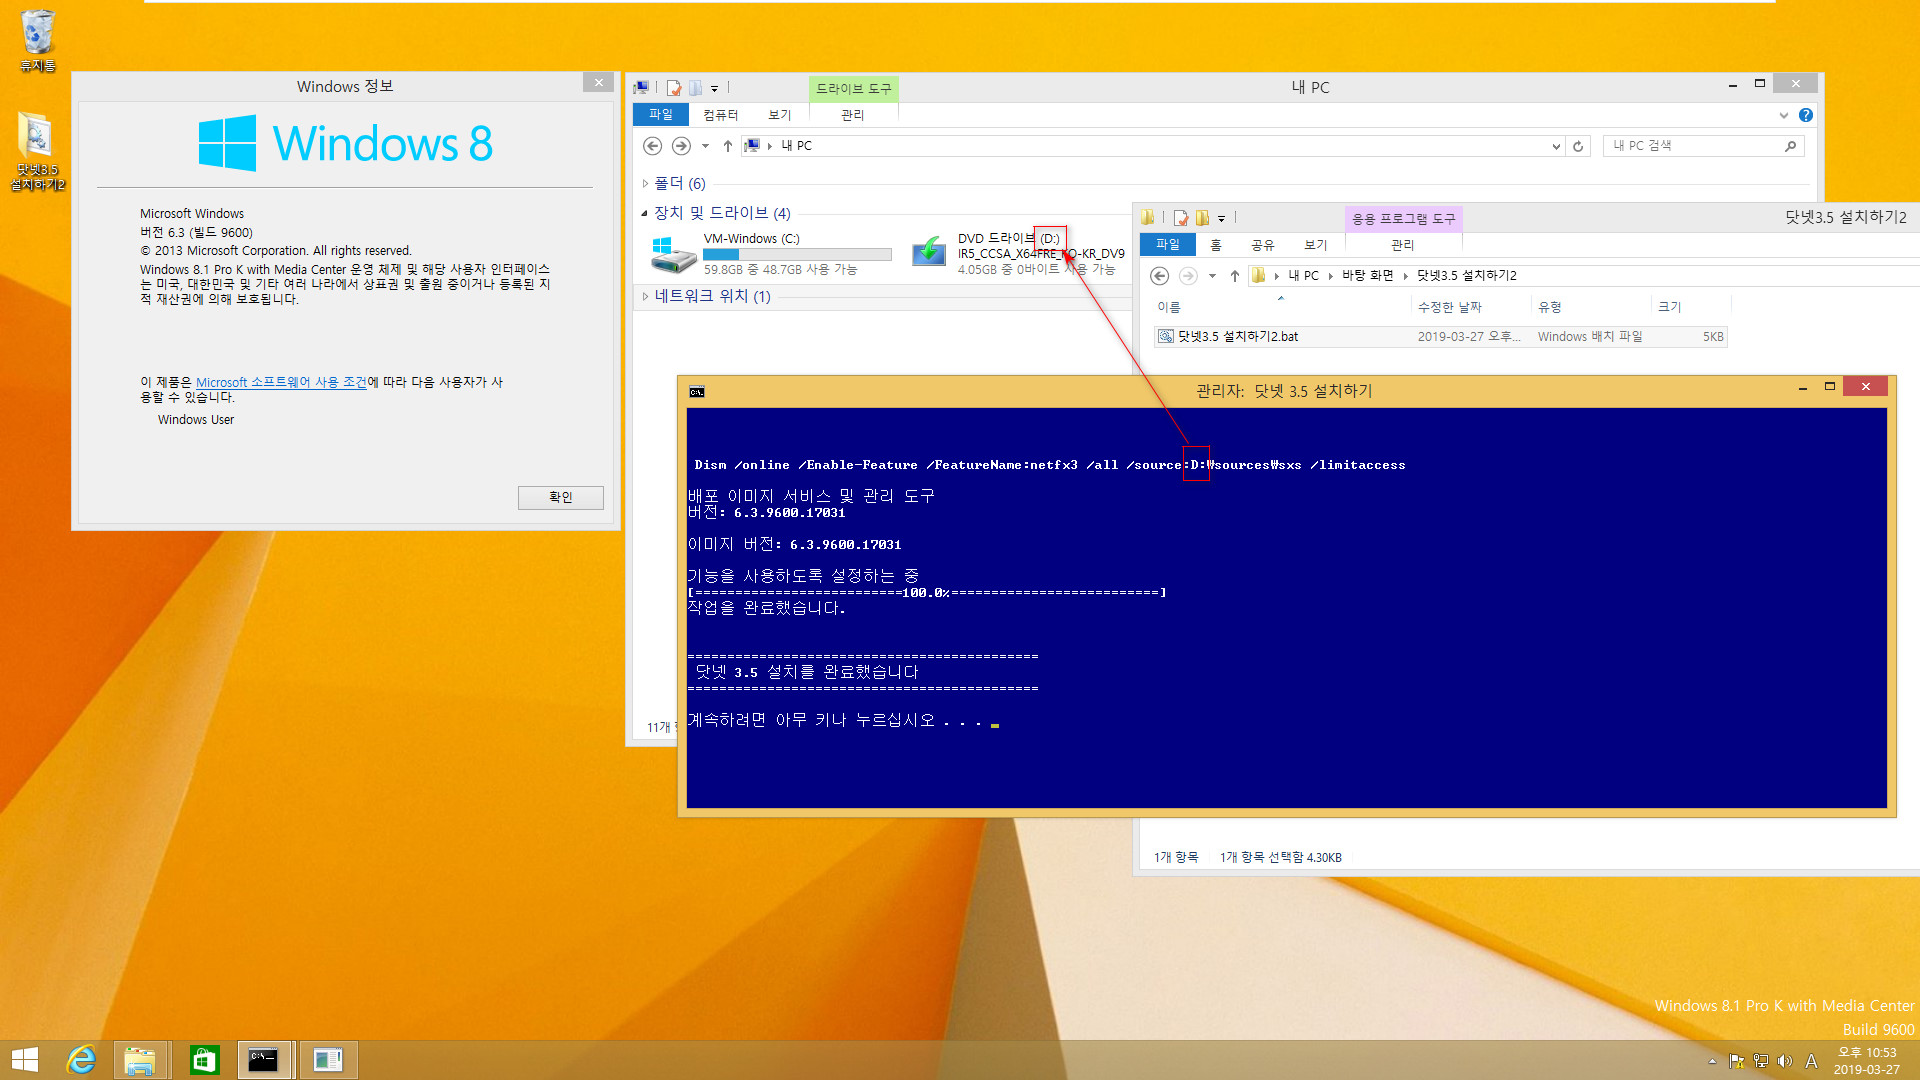Image resolution: width=1920 pixels, height=1080 pixels.
Task: Open the Microsoft 소프트웨어 사용 조건 link
Action: coord(281,382)
